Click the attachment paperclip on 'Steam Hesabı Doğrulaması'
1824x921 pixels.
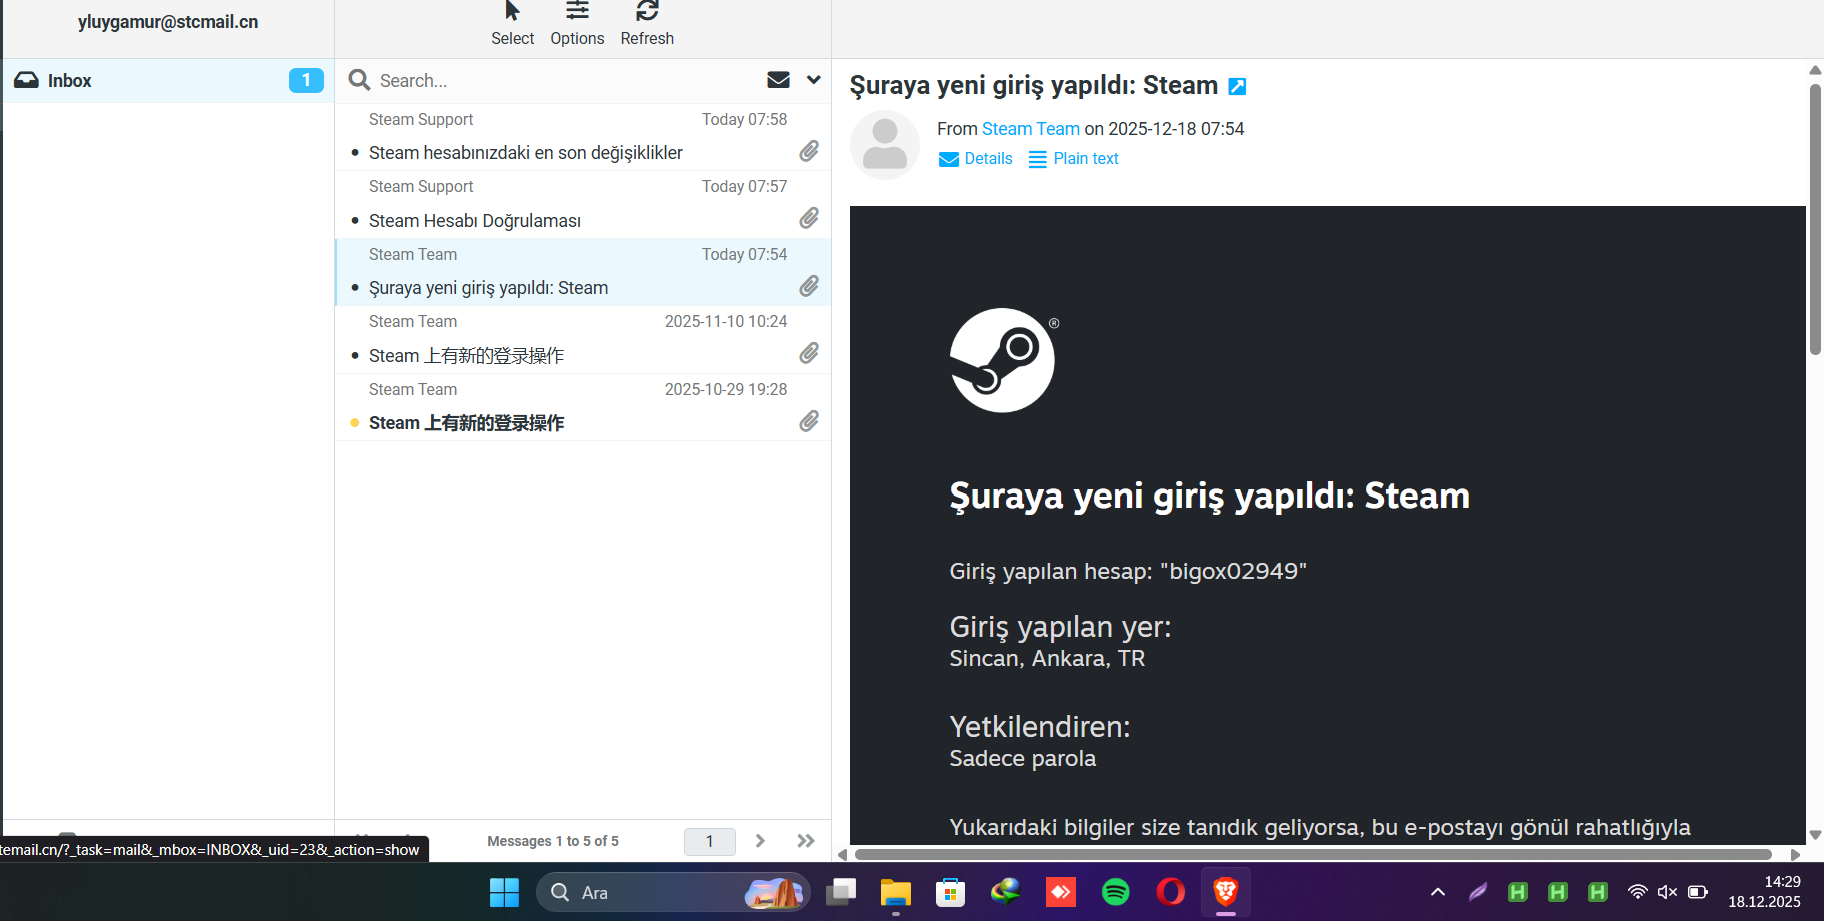[x=809, y=218]
